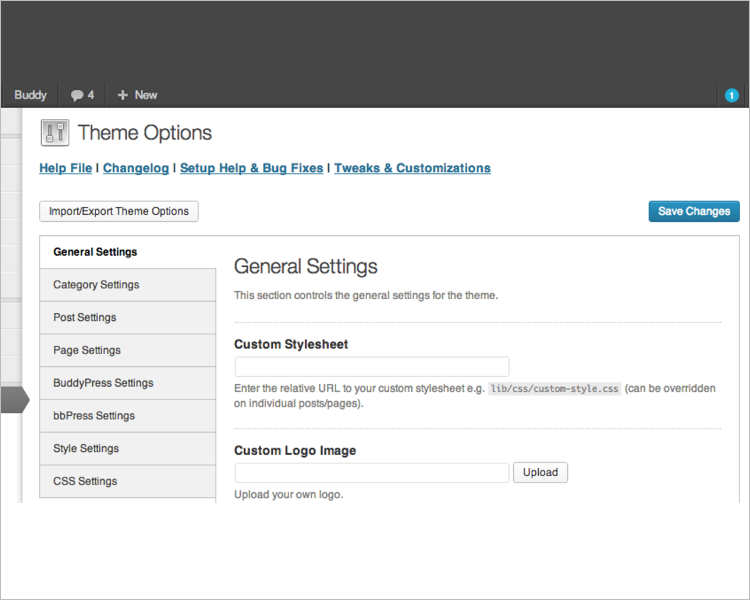Select the General Settings tab
The image size is (750, 600).
point(128,252)
